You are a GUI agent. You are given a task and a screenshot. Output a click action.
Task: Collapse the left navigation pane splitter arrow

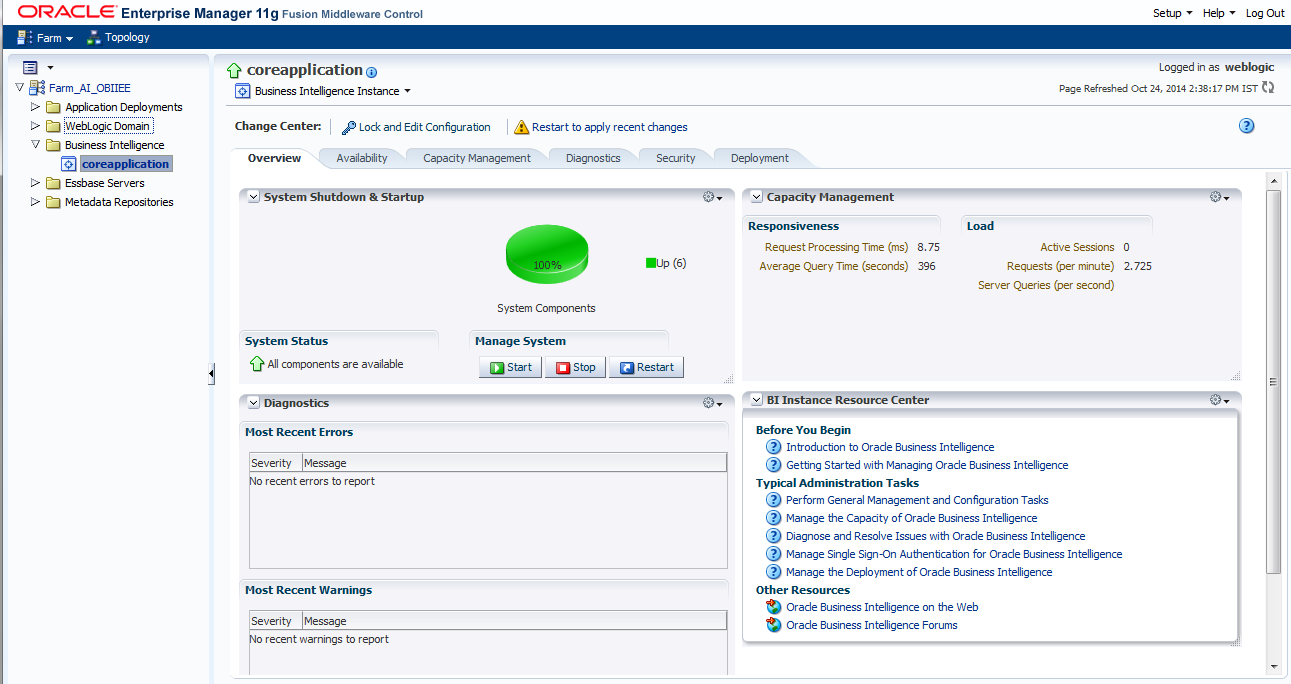[211, 374]
